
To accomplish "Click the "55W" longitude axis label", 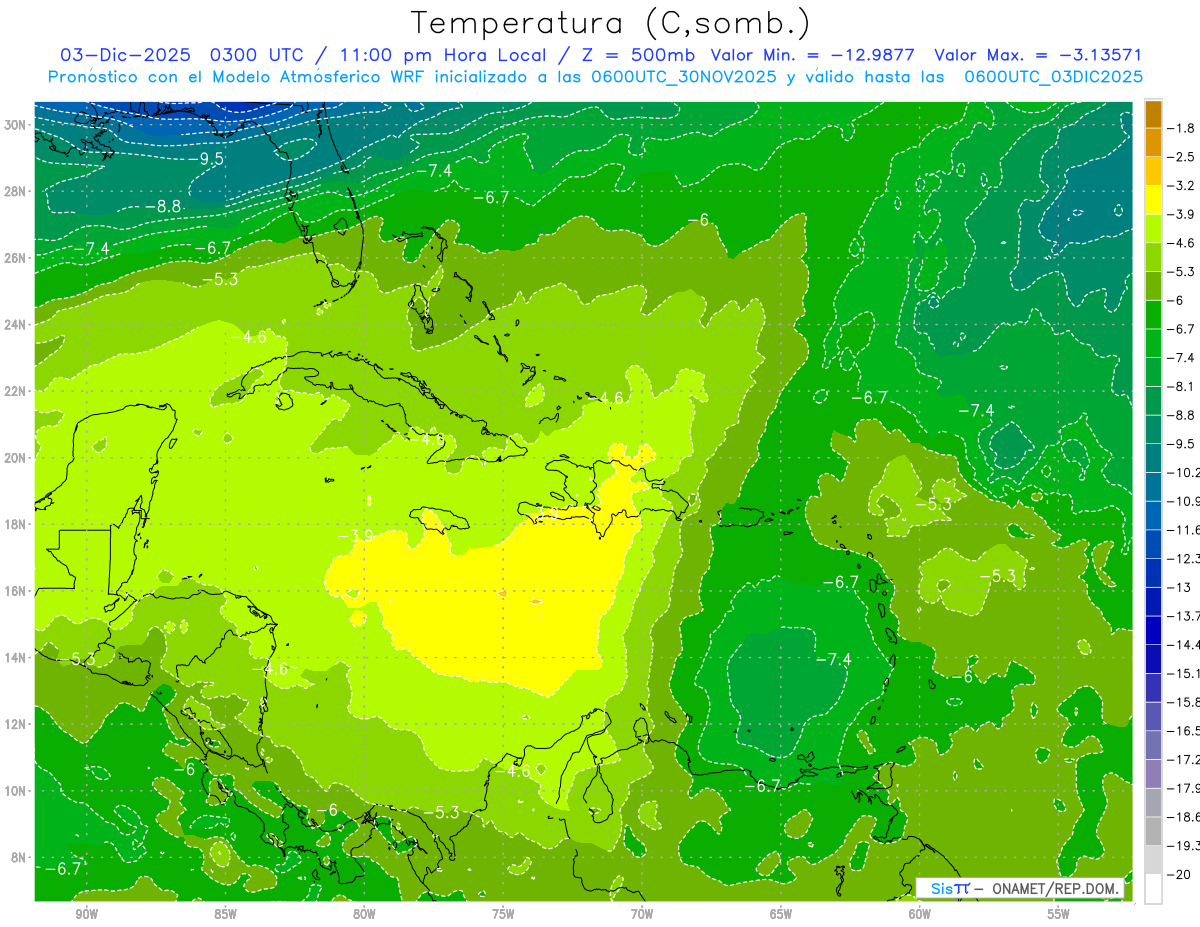I will (x=1059, y=914).
